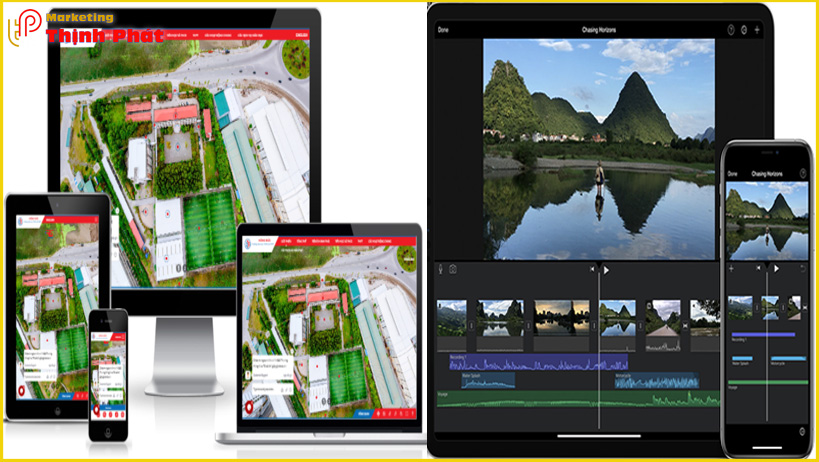Click the home button on left tablet
The width and height of the screenshot is (819, 462).
57,411
